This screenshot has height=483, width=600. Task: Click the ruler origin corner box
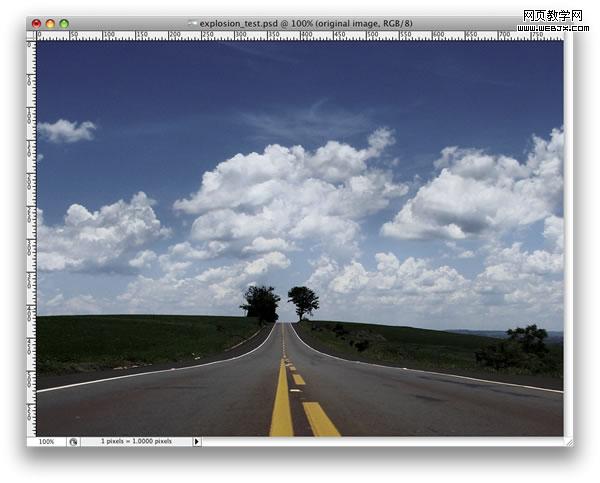pos(31,36)
